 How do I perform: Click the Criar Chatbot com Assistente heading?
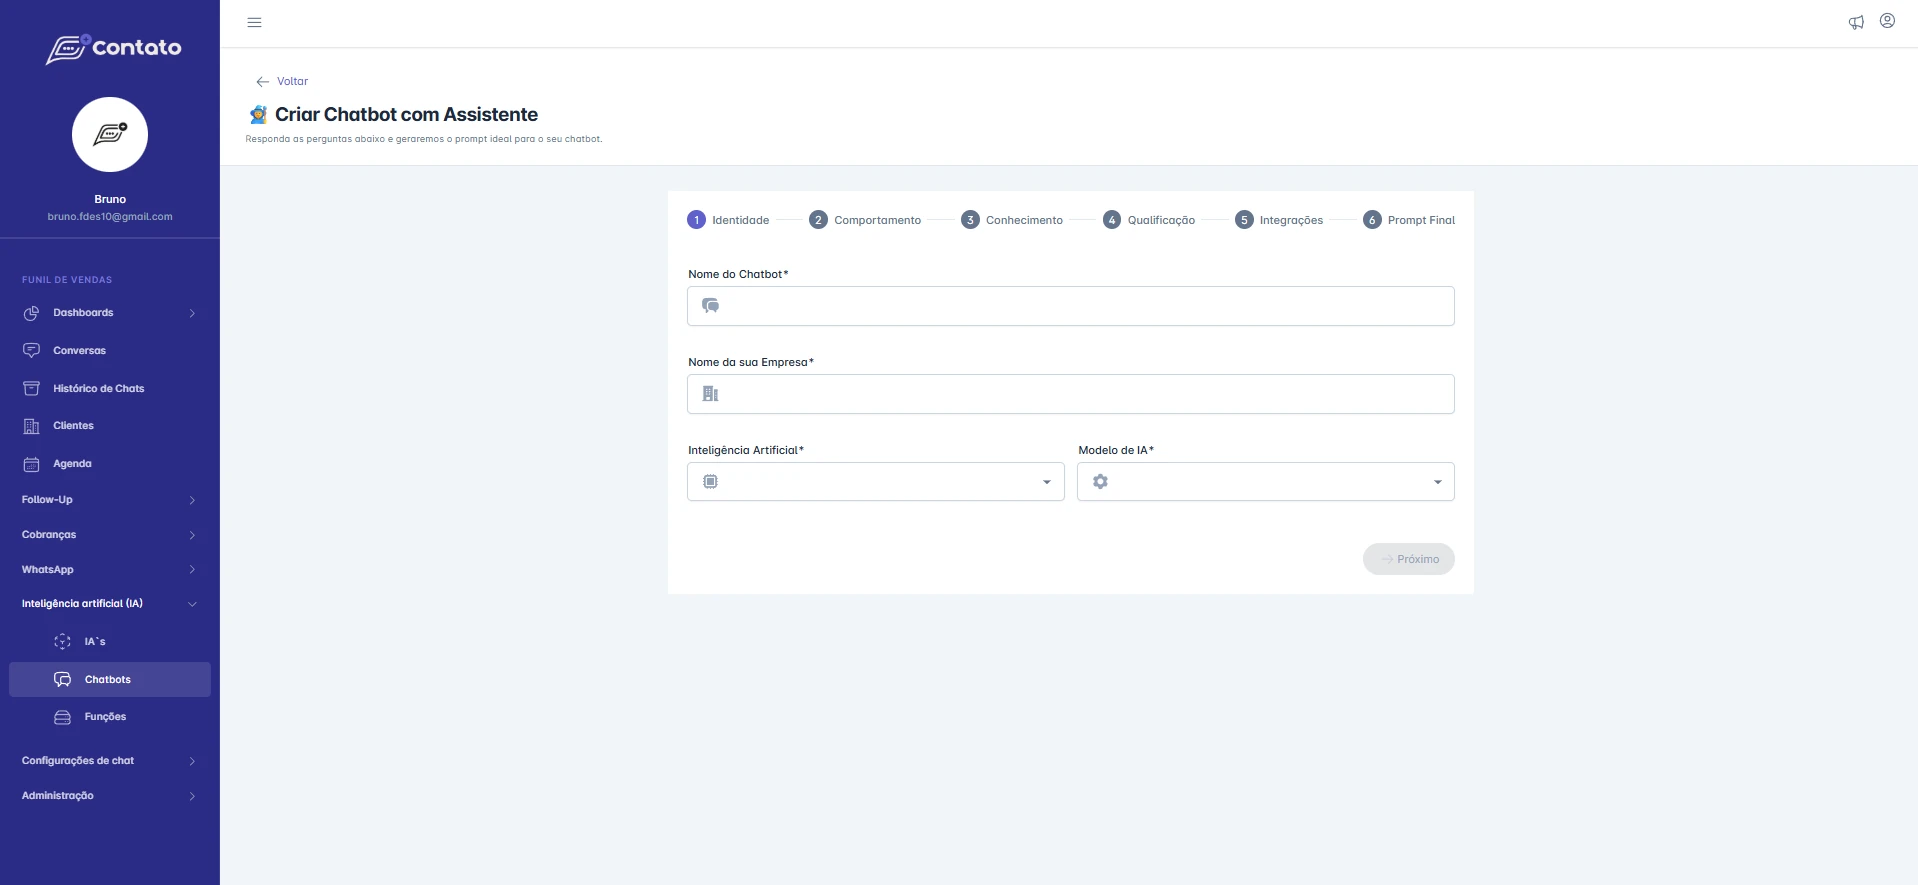point(406,114)
